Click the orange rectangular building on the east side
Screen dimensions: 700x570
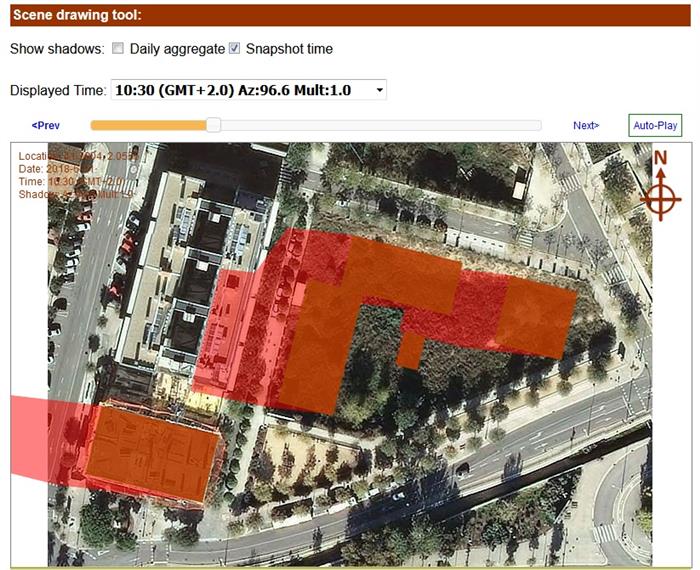click(x=538, y=315)
